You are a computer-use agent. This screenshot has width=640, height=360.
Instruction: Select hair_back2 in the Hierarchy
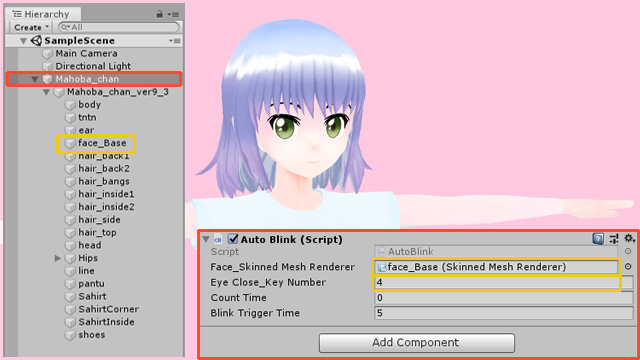coord(104,169)
